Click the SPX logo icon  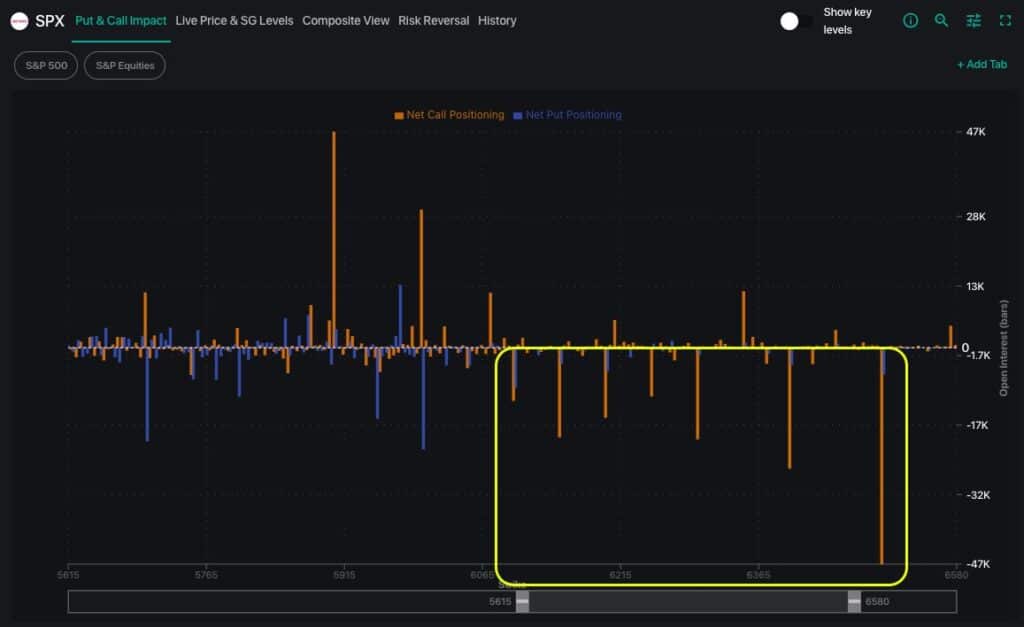[19, 21]
